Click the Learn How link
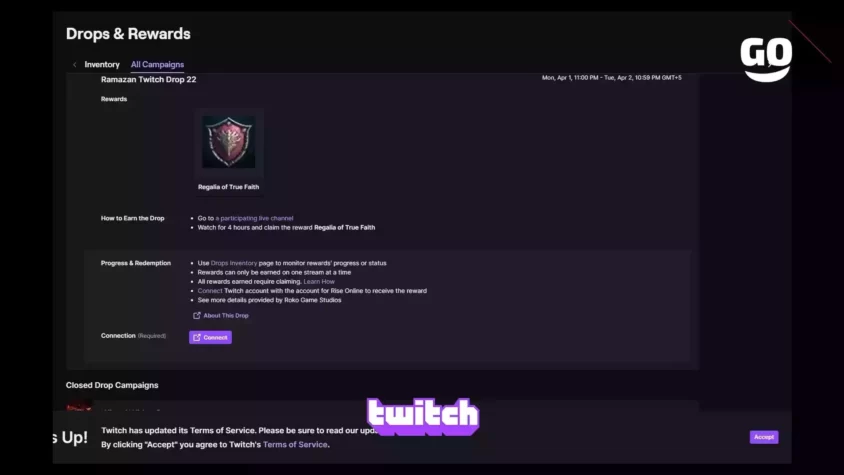 [x=319, y=282]
